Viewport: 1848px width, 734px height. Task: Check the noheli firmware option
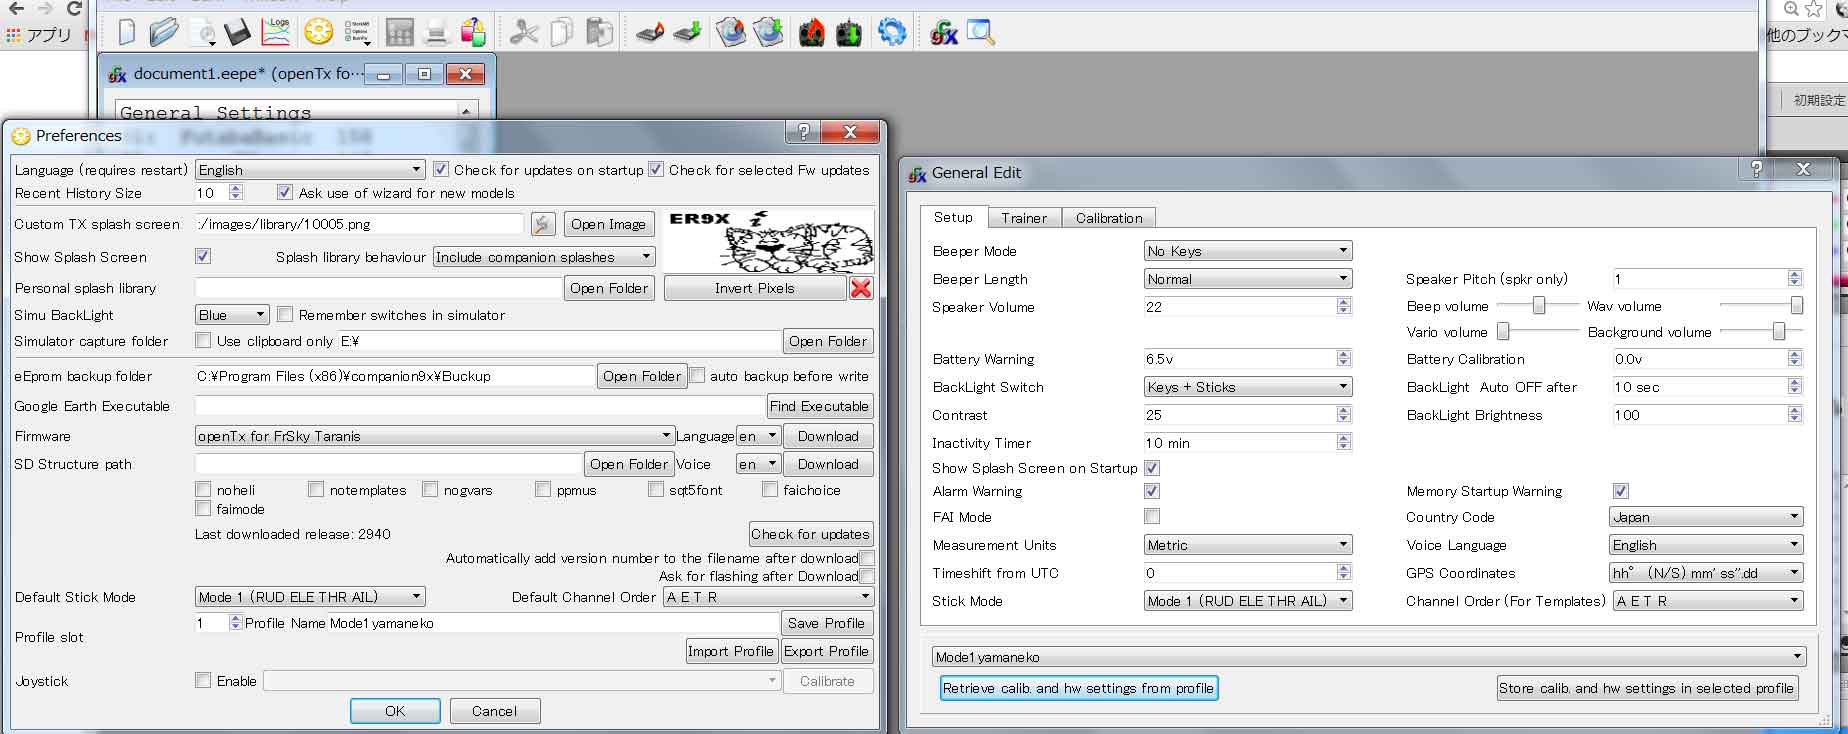(203, 490)
